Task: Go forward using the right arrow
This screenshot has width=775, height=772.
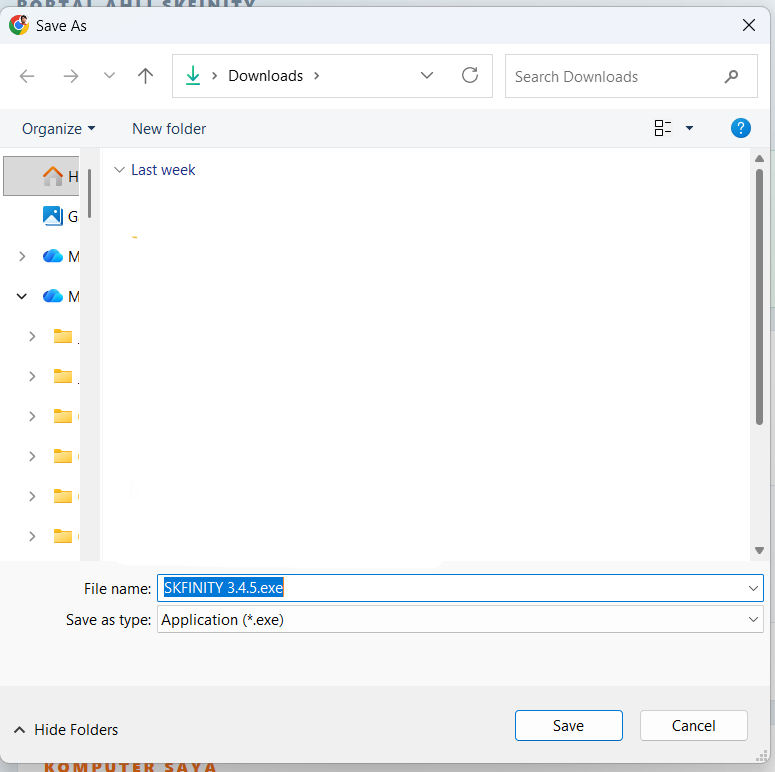Action: tap(71, 76)
